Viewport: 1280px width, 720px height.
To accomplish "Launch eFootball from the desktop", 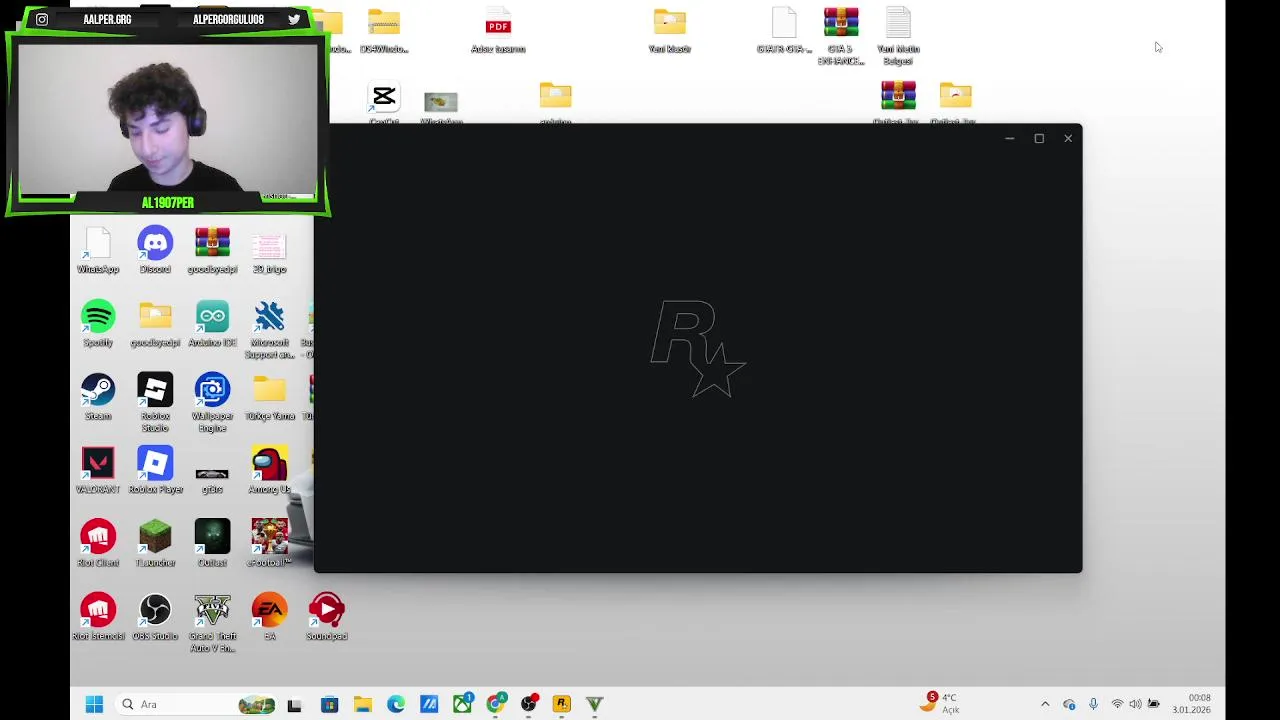I will (269, 542).
